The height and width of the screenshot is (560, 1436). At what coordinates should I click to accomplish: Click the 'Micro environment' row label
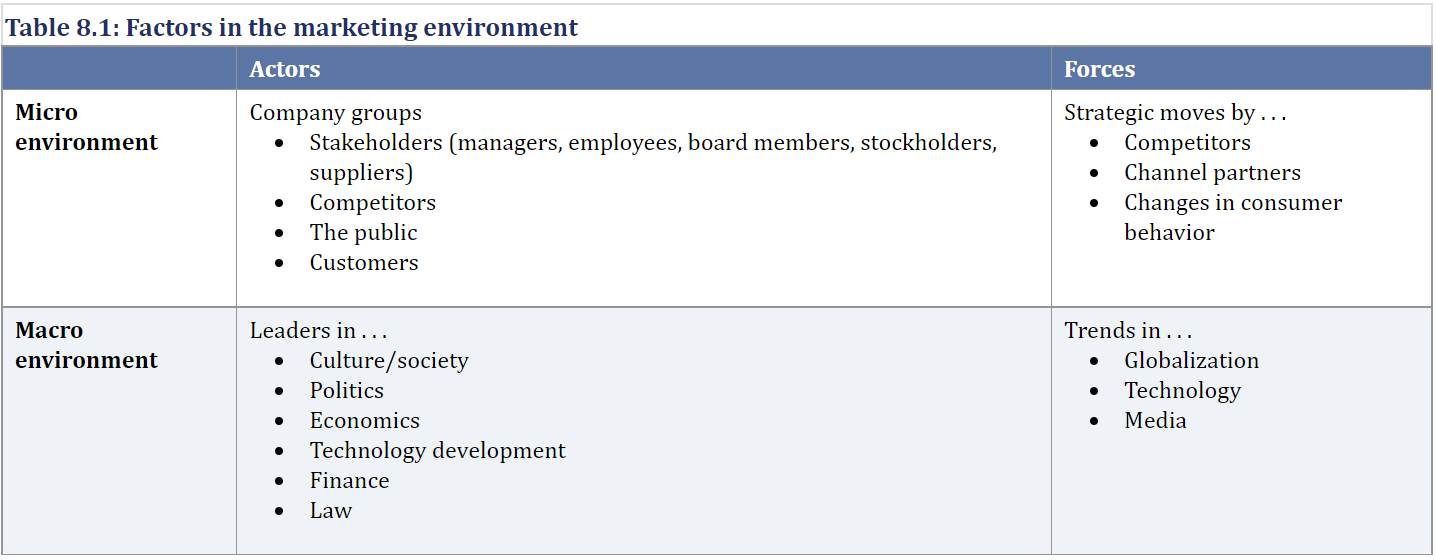click(x=86, y=127)
